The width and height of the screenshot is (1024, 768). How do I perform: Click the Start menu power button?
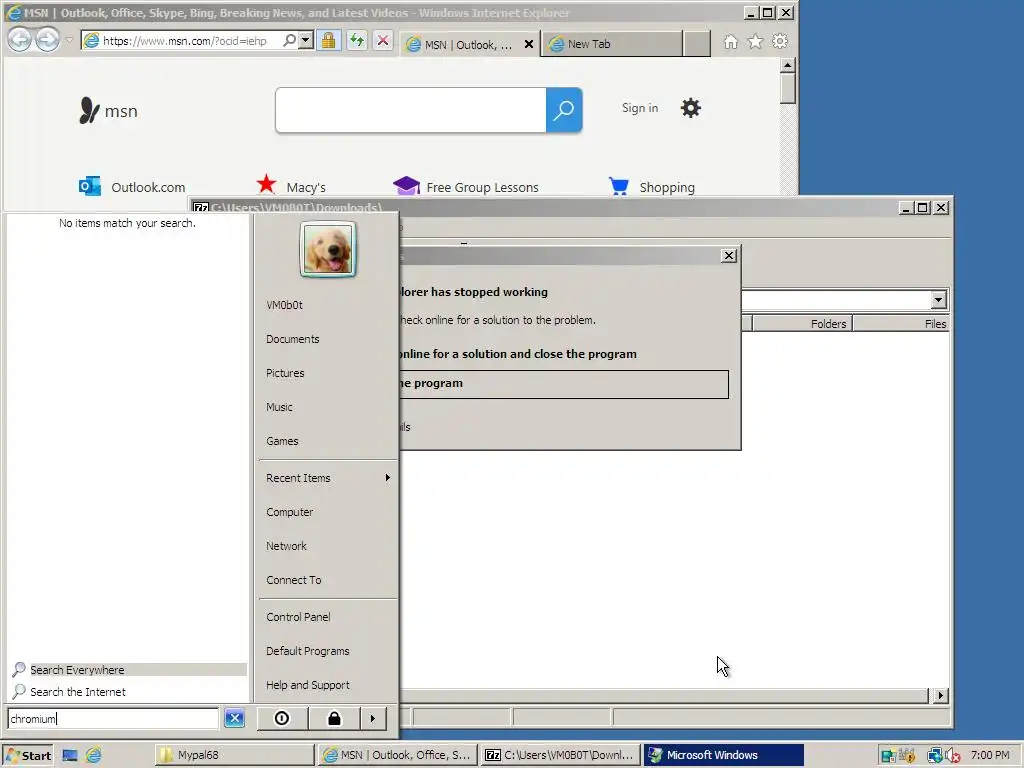[281, 718]
